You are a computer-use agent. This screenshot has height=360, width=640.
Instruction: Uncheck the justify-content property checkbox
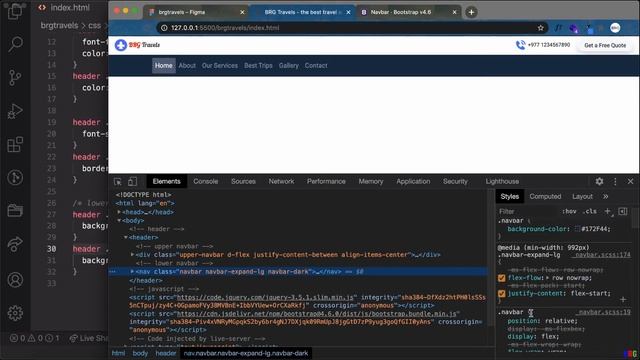point(502,293)
